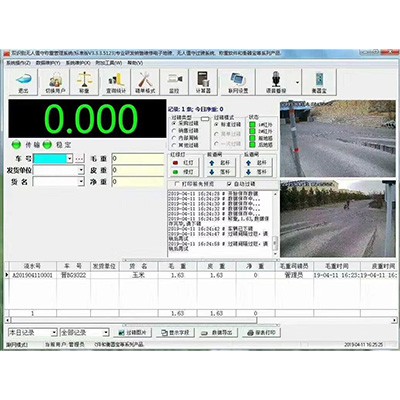
Task: Toggle 自动过磅 checkbox
Action: pyautogui.click(x=229, y=184)
